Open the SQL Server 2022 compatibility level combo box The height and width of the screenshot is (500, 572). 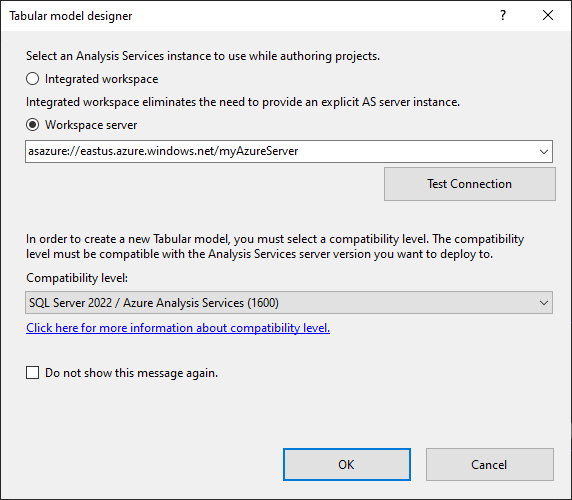coord(289,302)
